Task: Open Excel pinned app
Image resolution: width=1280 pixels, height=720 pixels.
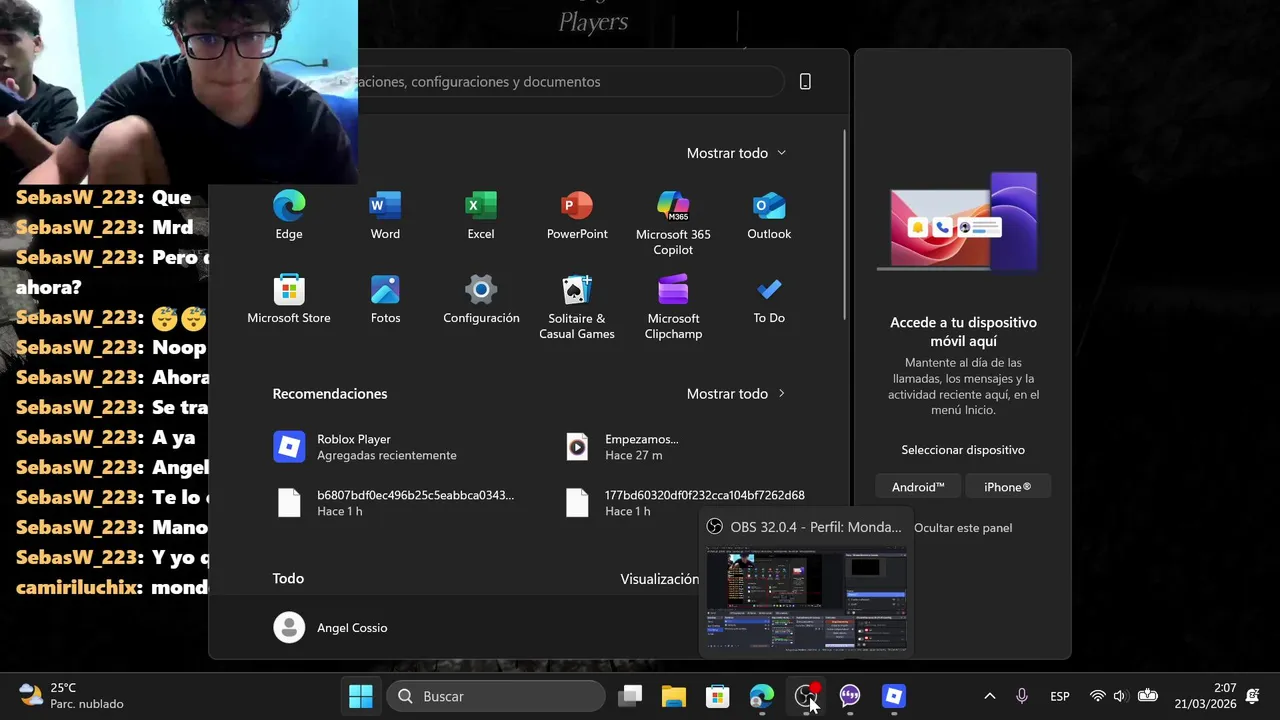Action: pyautogui.click(x=481, y=215)
